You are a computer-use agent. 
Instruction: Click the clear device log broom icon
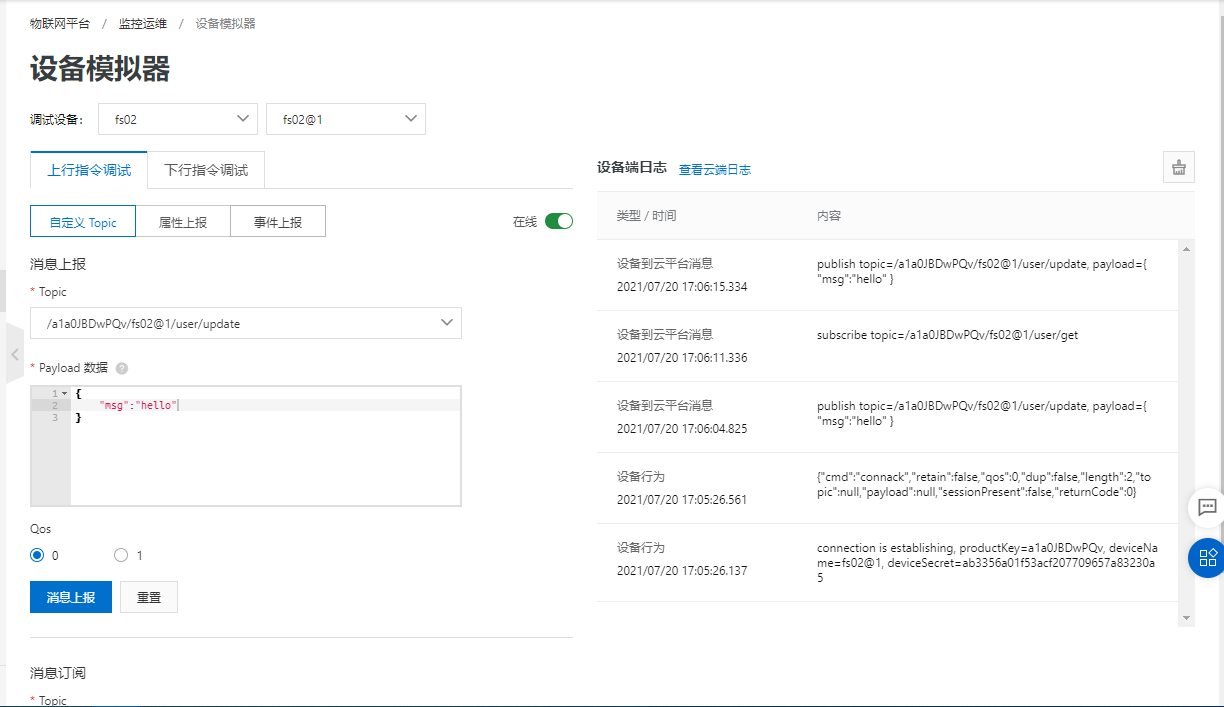[1178, 168]
